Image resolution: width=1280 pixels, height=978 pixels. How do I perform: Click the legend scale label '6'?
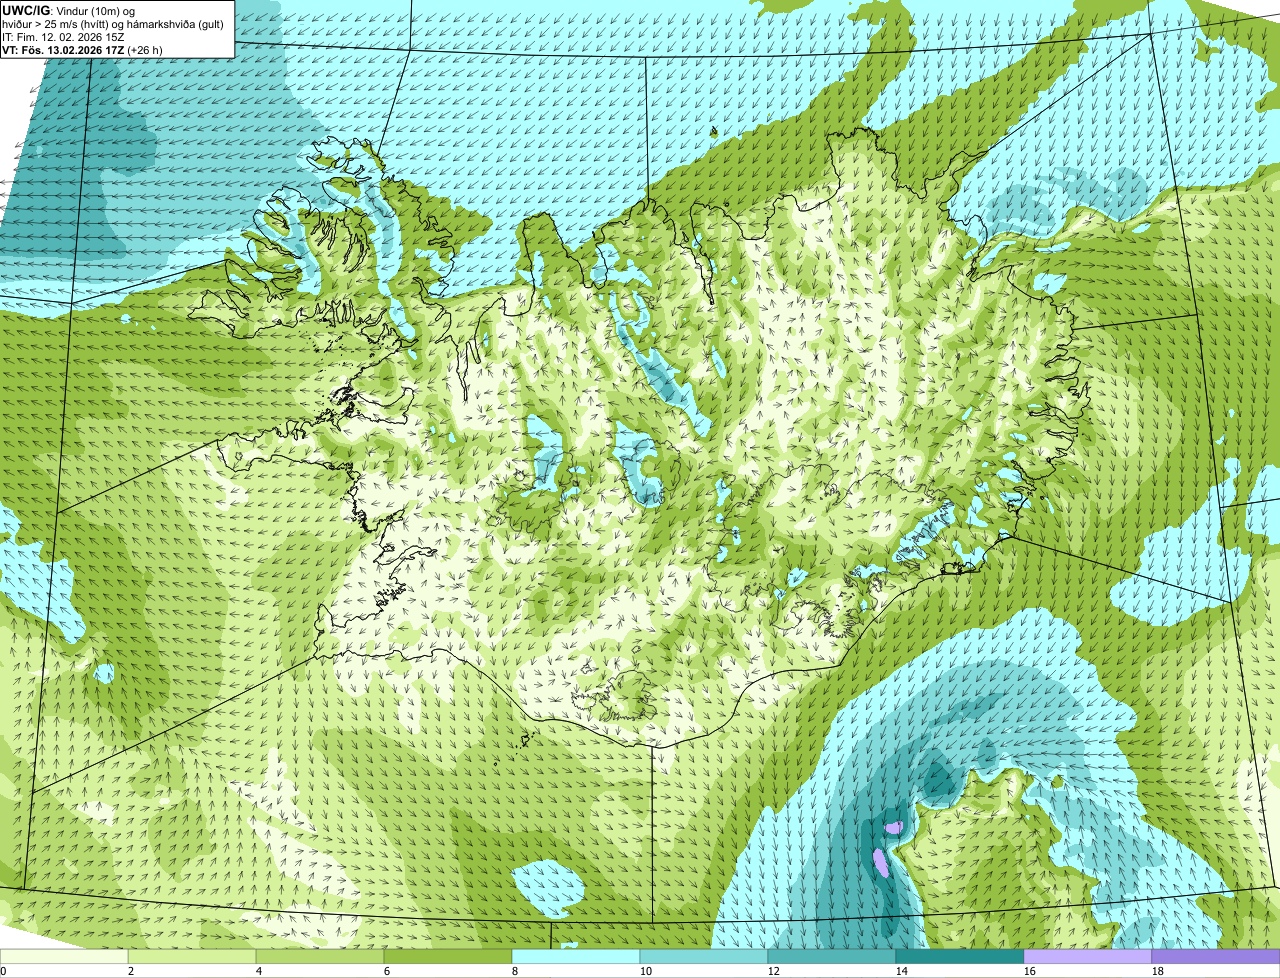pos(387,971)
